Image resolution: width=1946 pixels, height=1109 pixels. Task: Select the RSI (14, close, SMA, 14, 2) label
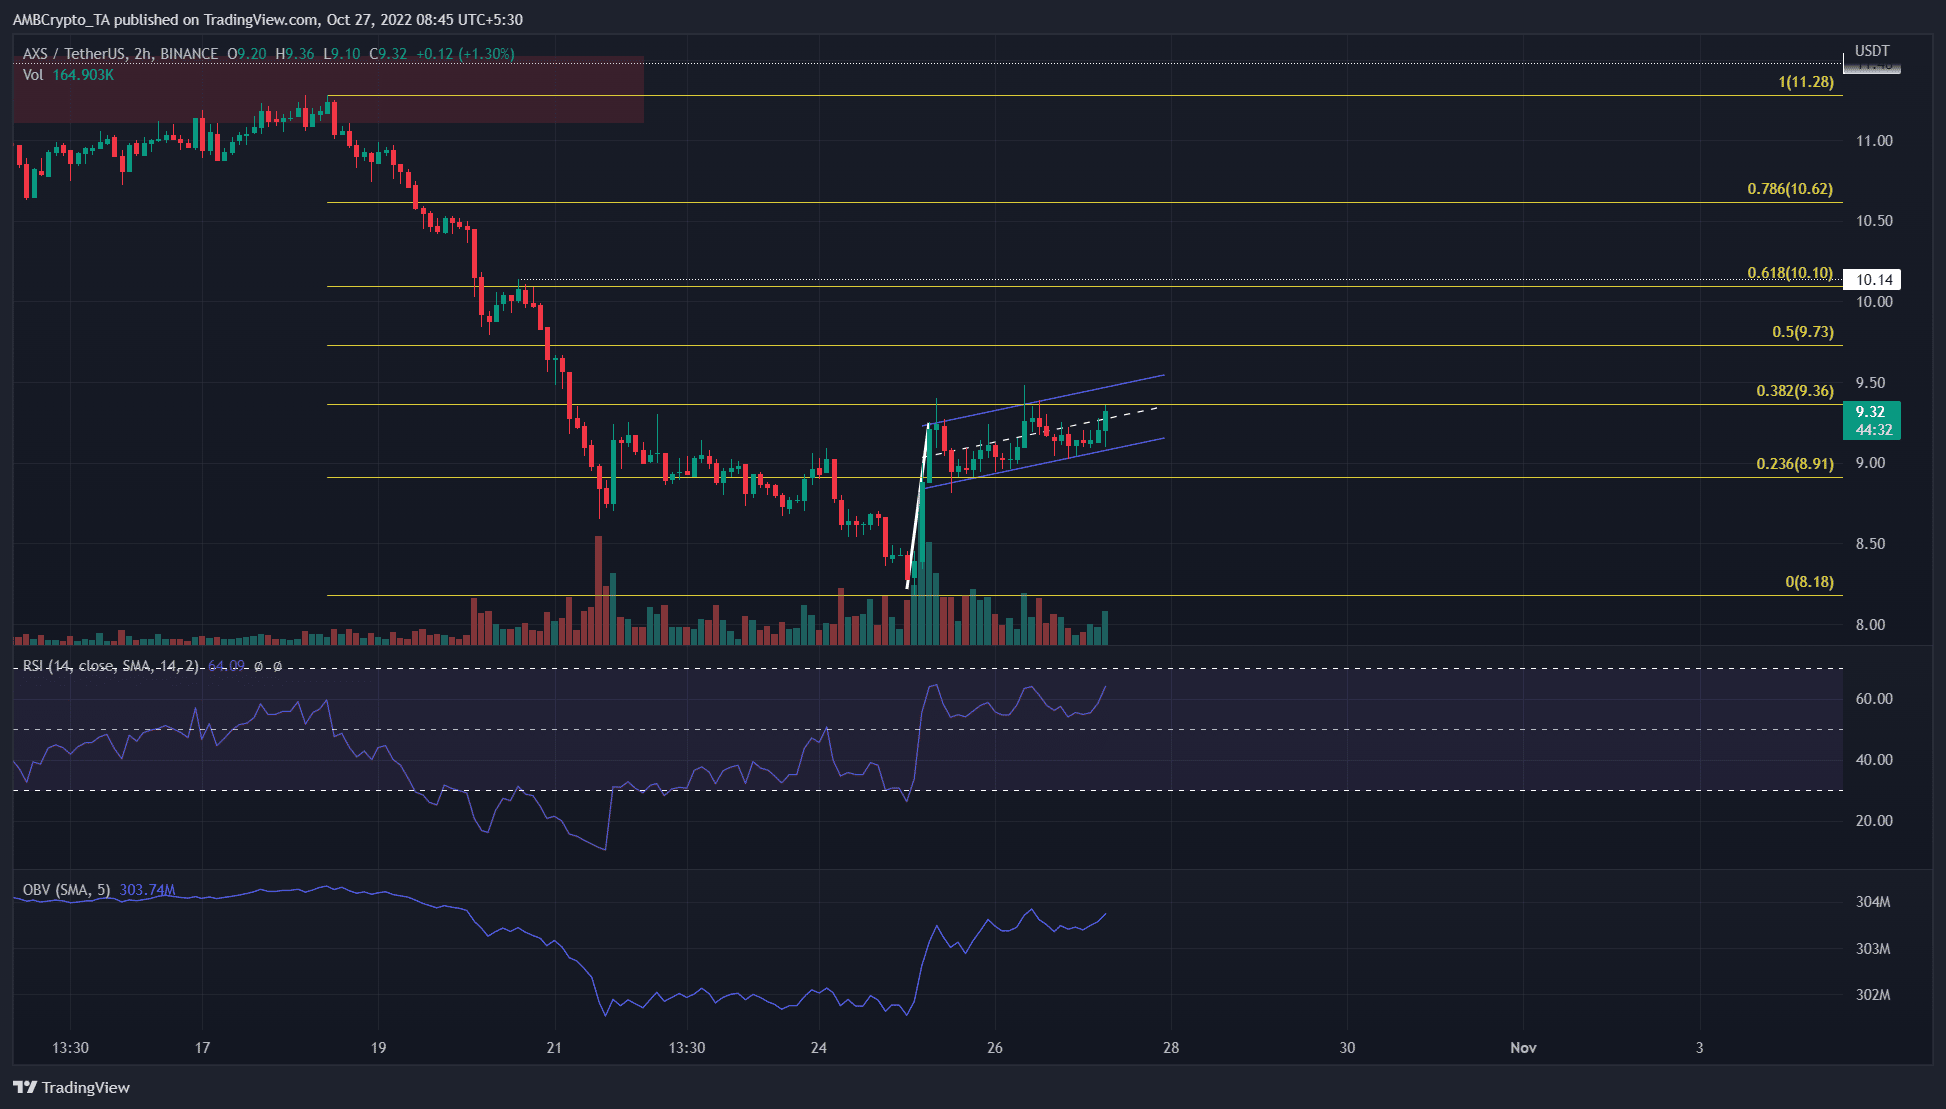pos(111,666)
